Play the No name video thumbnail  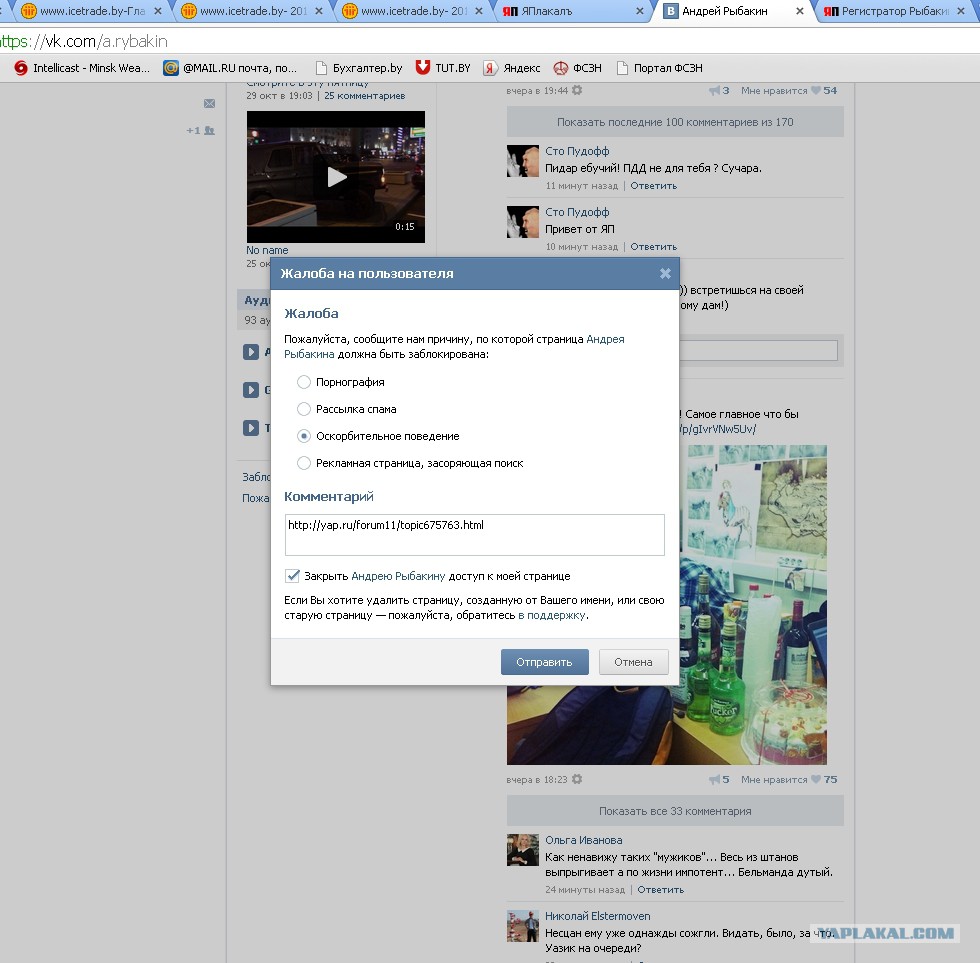pyautogui.click(x=336, y=177)
